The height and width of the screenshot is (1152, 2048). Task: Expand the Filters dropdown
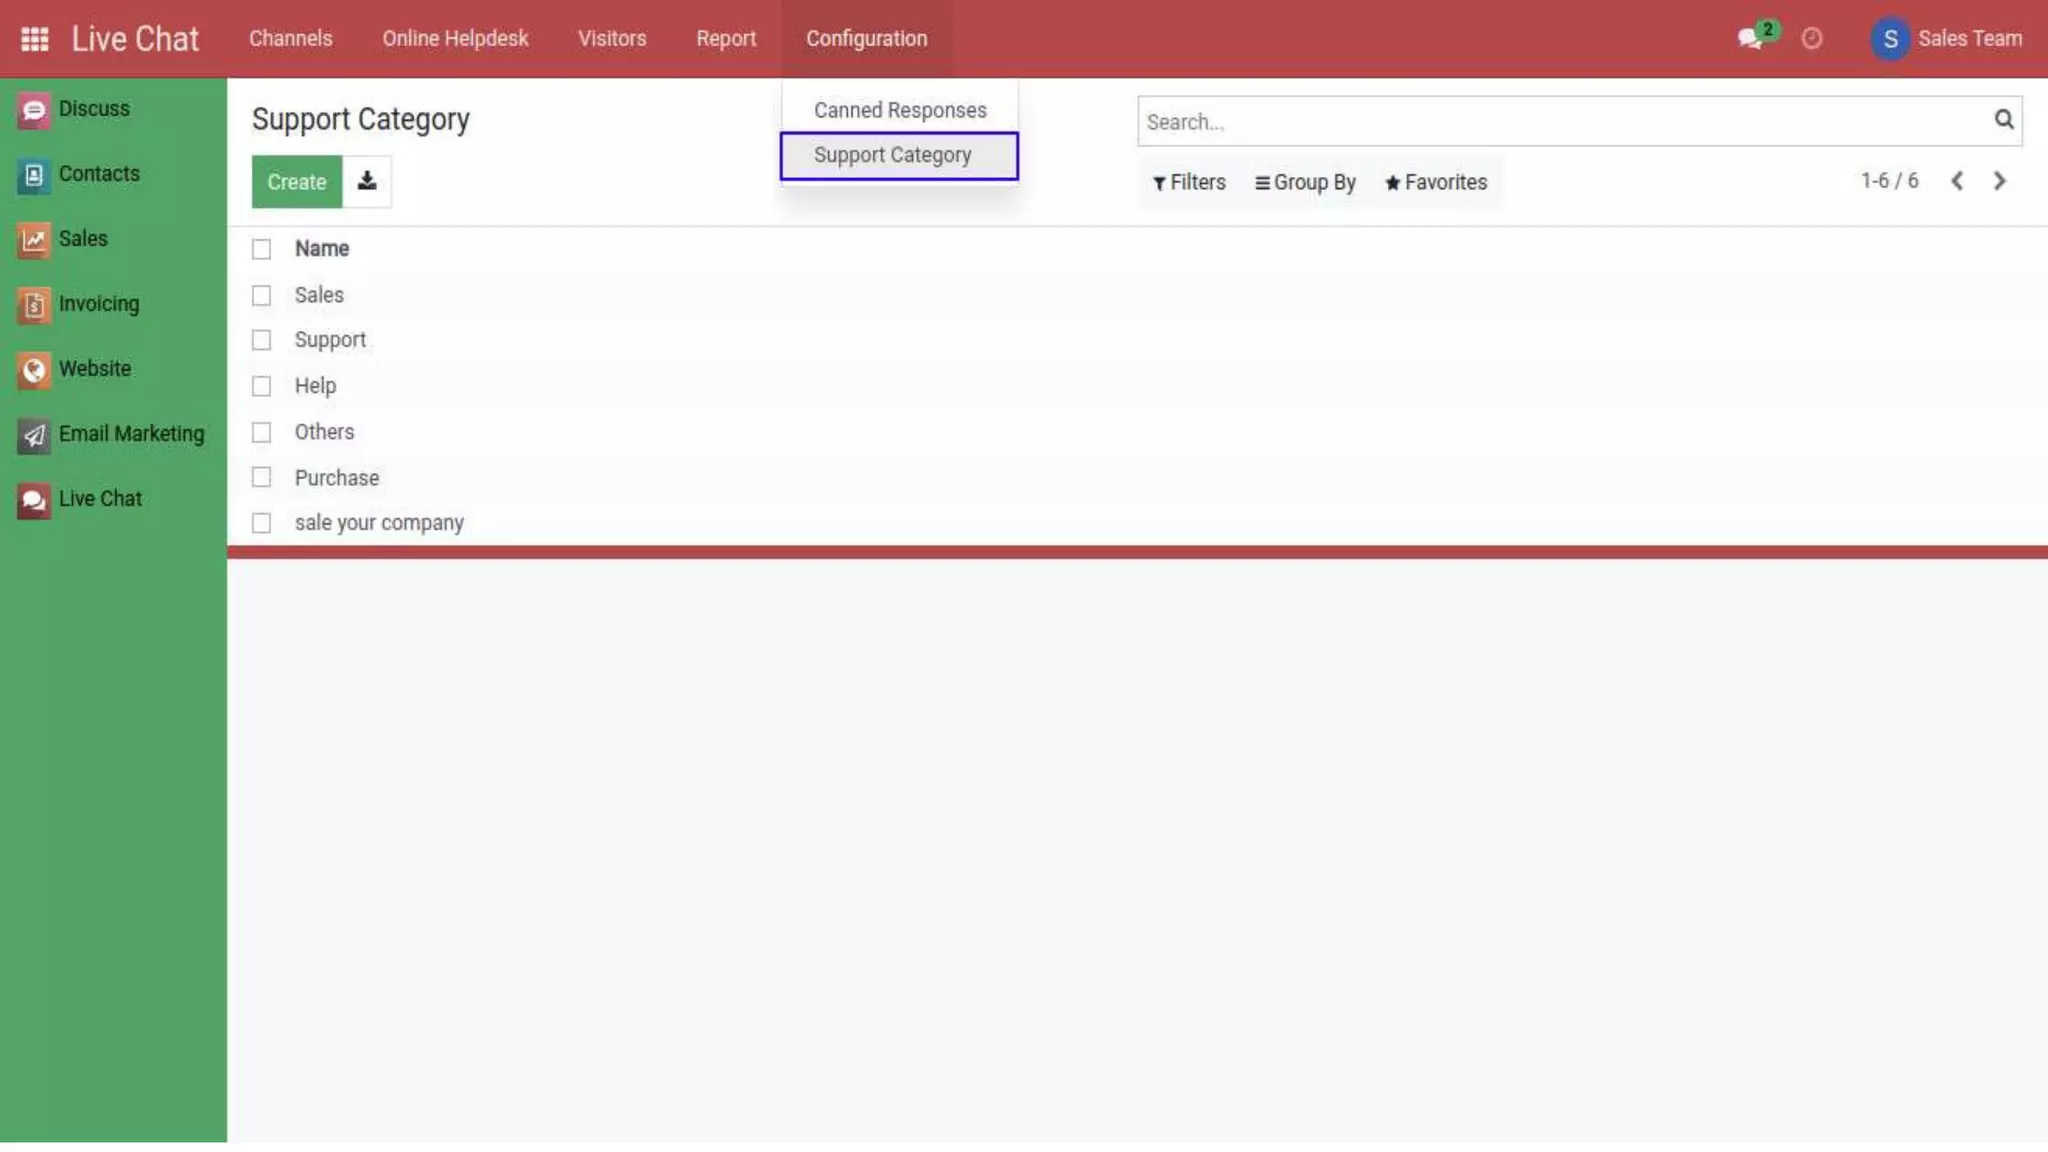coord(1189,183)
